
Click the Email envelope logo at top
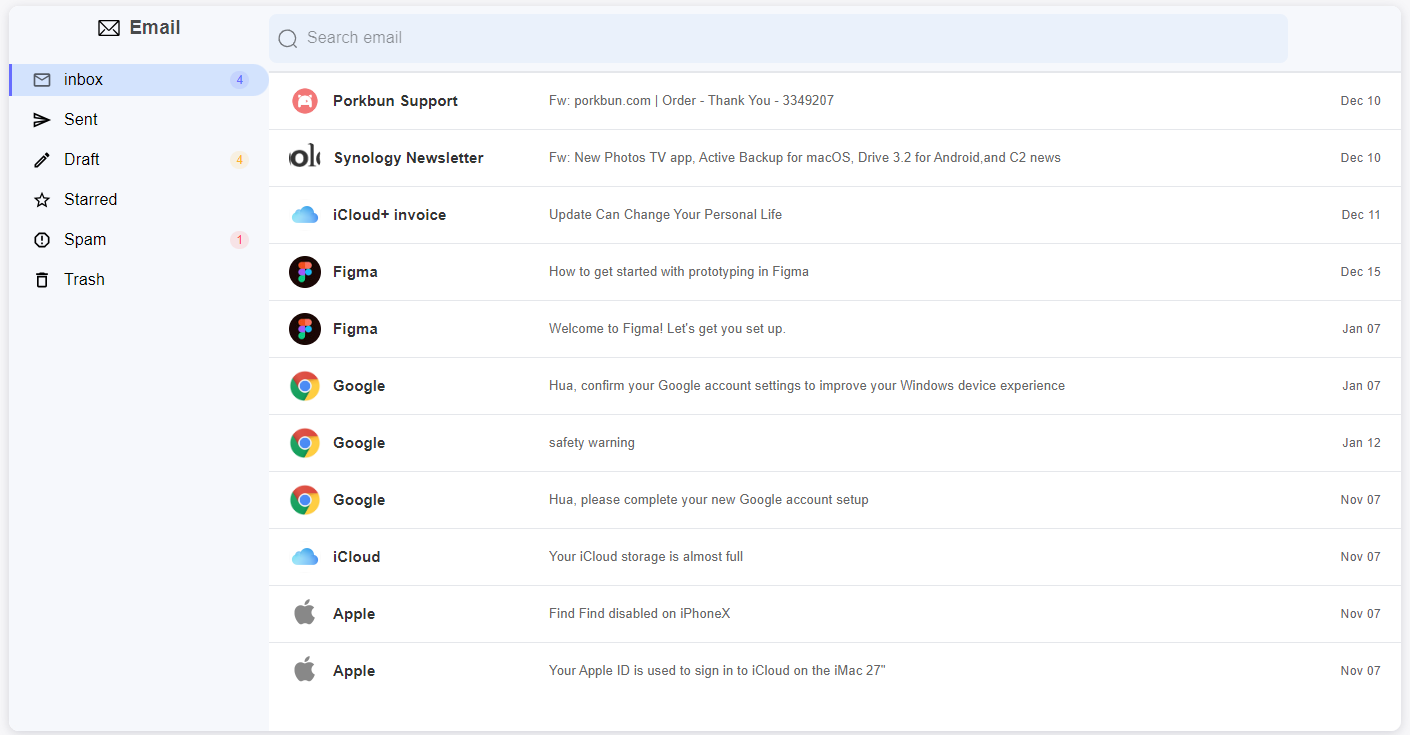click(108, 27)
